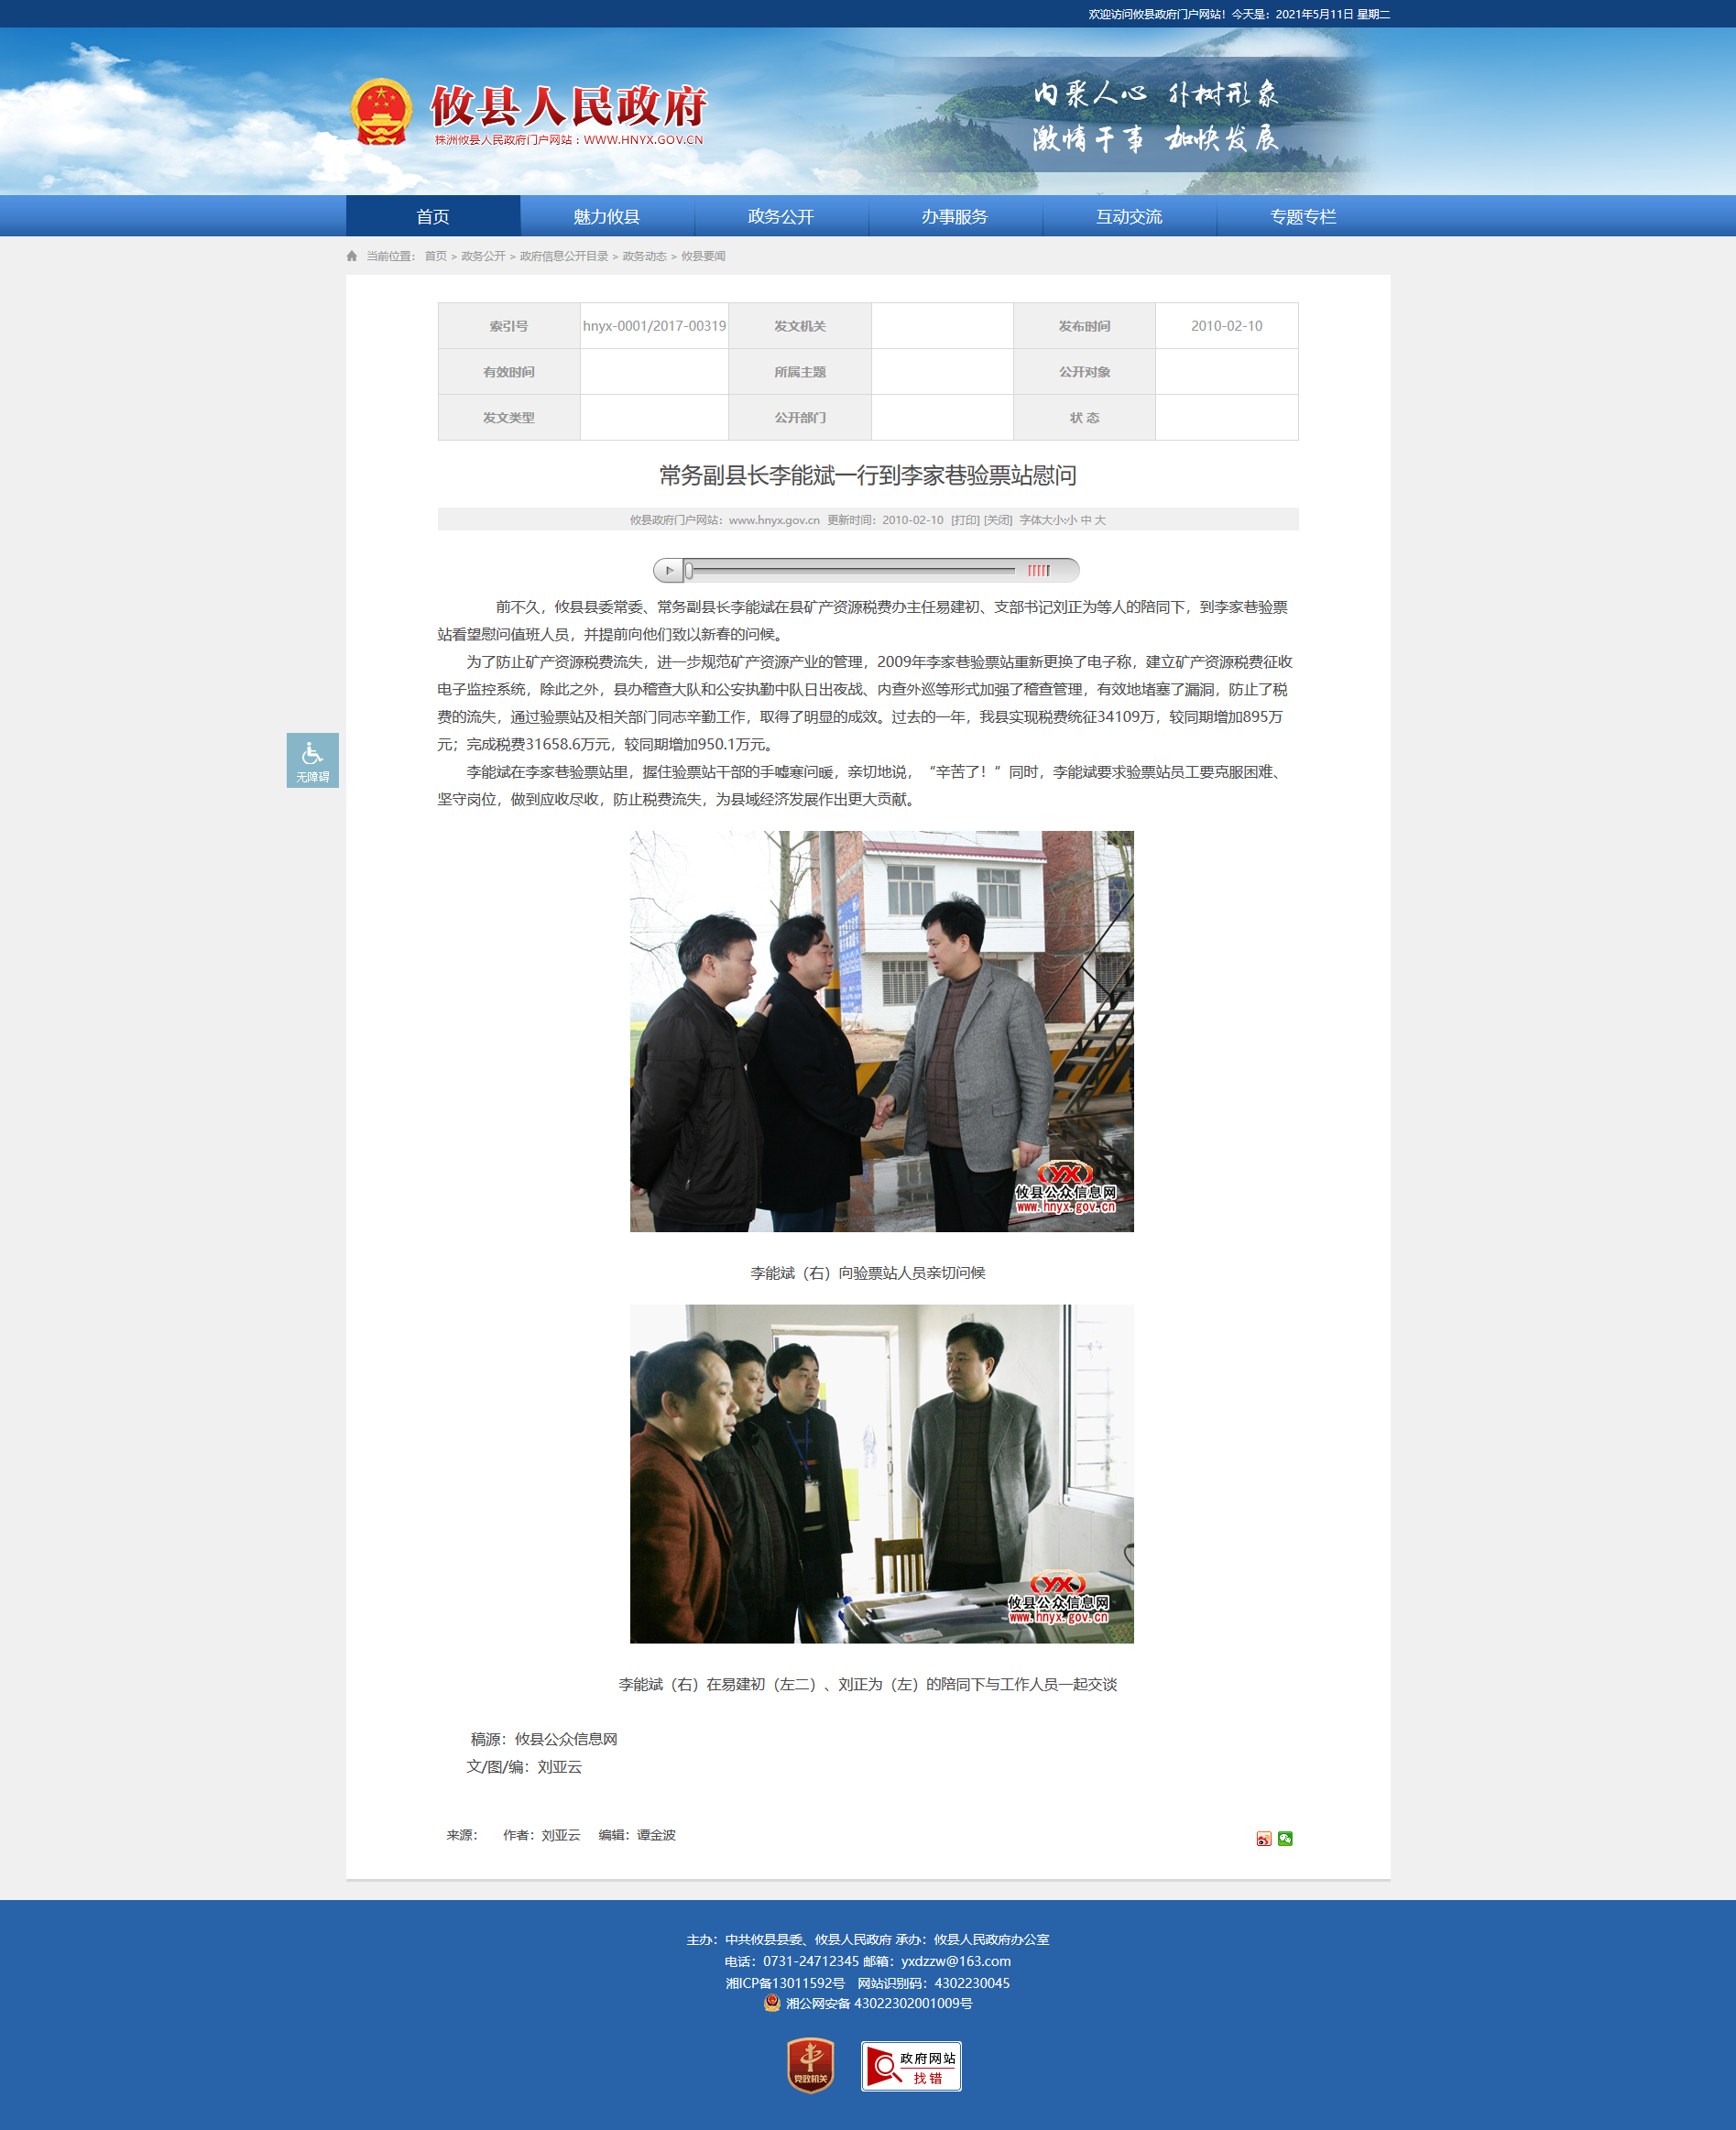1736x2130 pixels.
Task: Click the national emblem logo in header
Action: 381,111
